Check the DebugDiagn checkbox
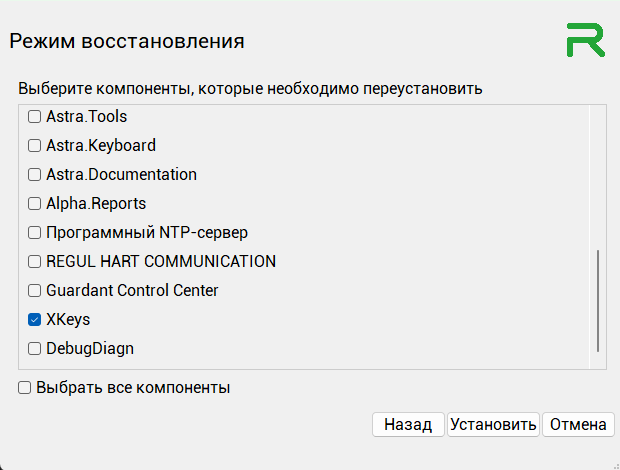The width and height of the screenshot is (620, 470). click(x=34, y=349)
